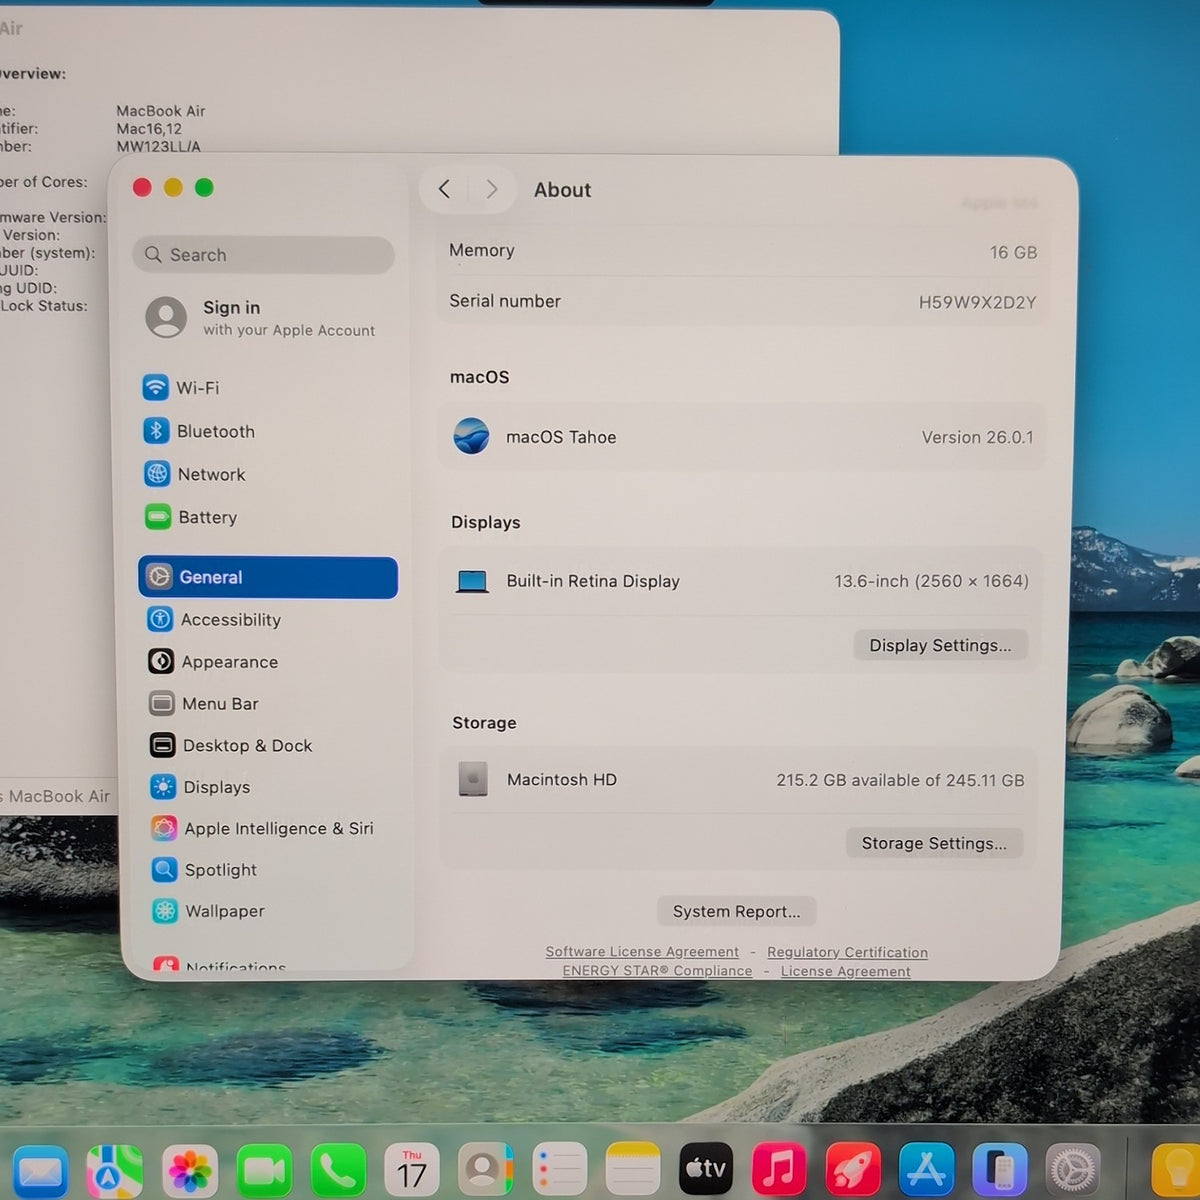Image resolution: width=1200 pixels, height=1200 pixels.
Task: Open Music from the Dock
Action: pos(779,1169)
